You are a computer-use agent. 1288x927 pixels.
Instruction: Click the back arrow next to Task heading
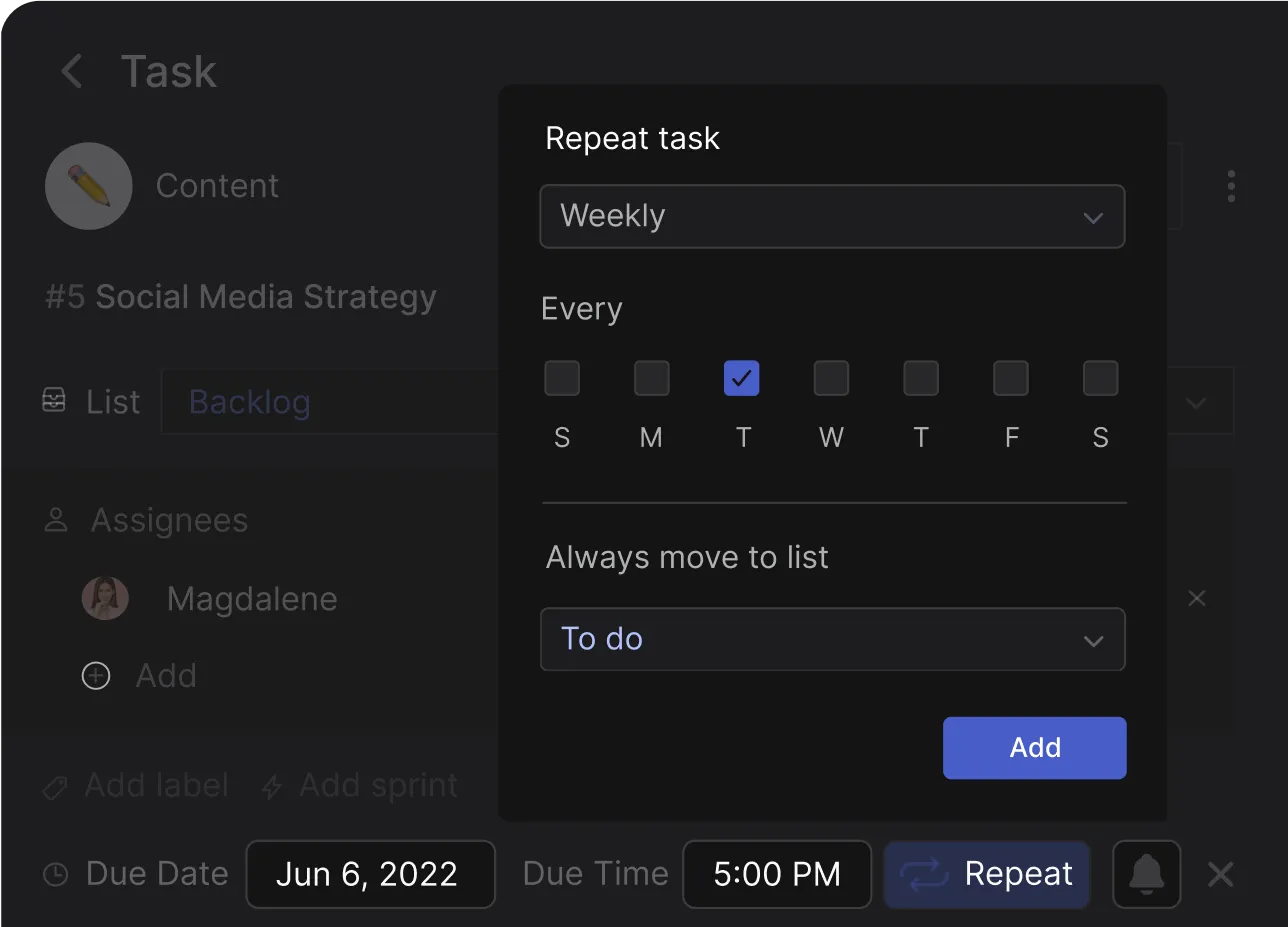[x=70, y=70]
